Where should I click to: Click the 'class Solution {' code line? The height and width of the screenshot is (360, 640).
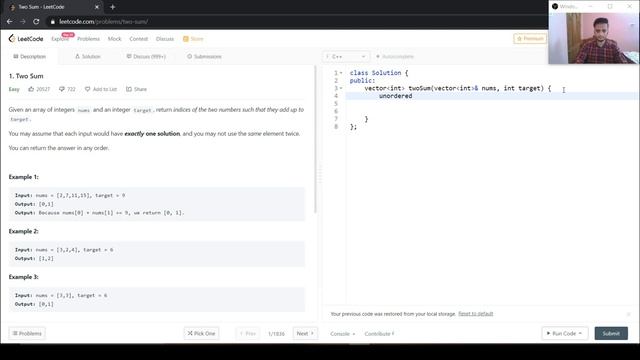coord(379,73)
